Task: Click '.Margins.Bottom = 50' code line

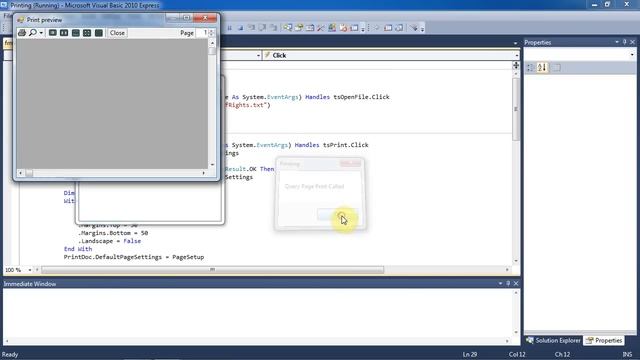Action: [113, 233]
